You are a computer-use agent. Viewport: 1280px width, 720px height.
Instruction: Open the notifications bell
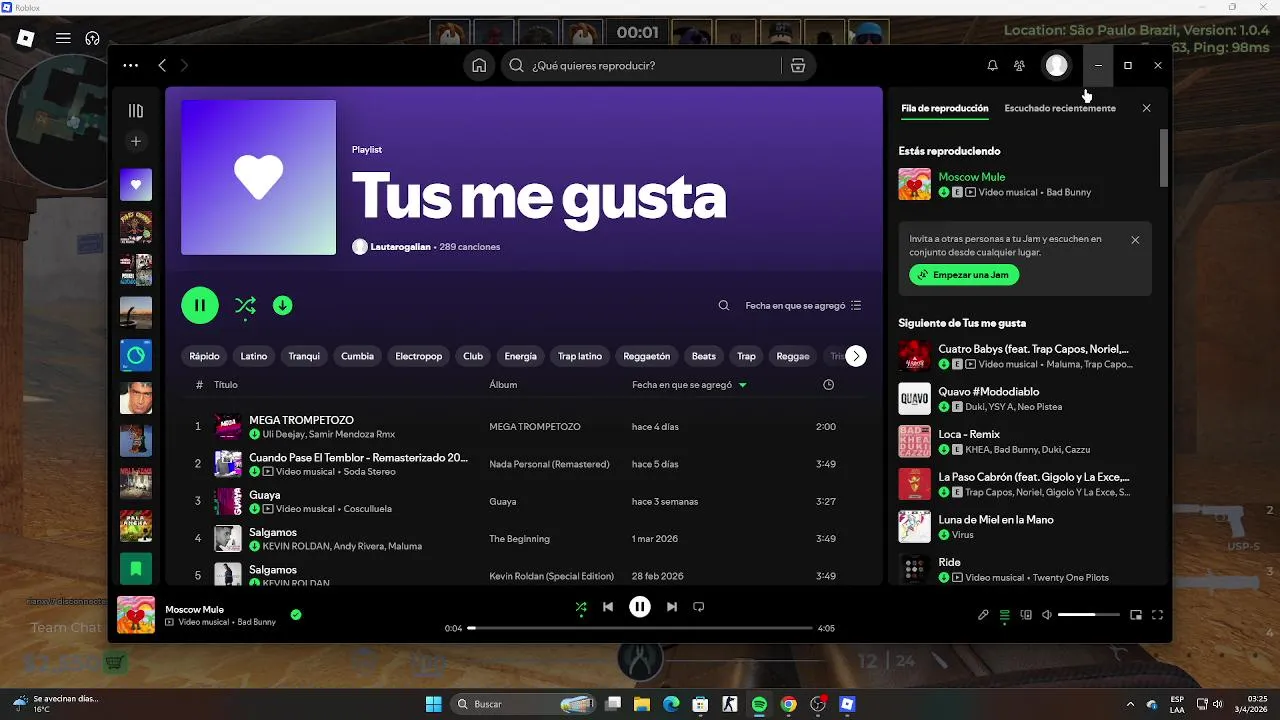tap(992, 65)
